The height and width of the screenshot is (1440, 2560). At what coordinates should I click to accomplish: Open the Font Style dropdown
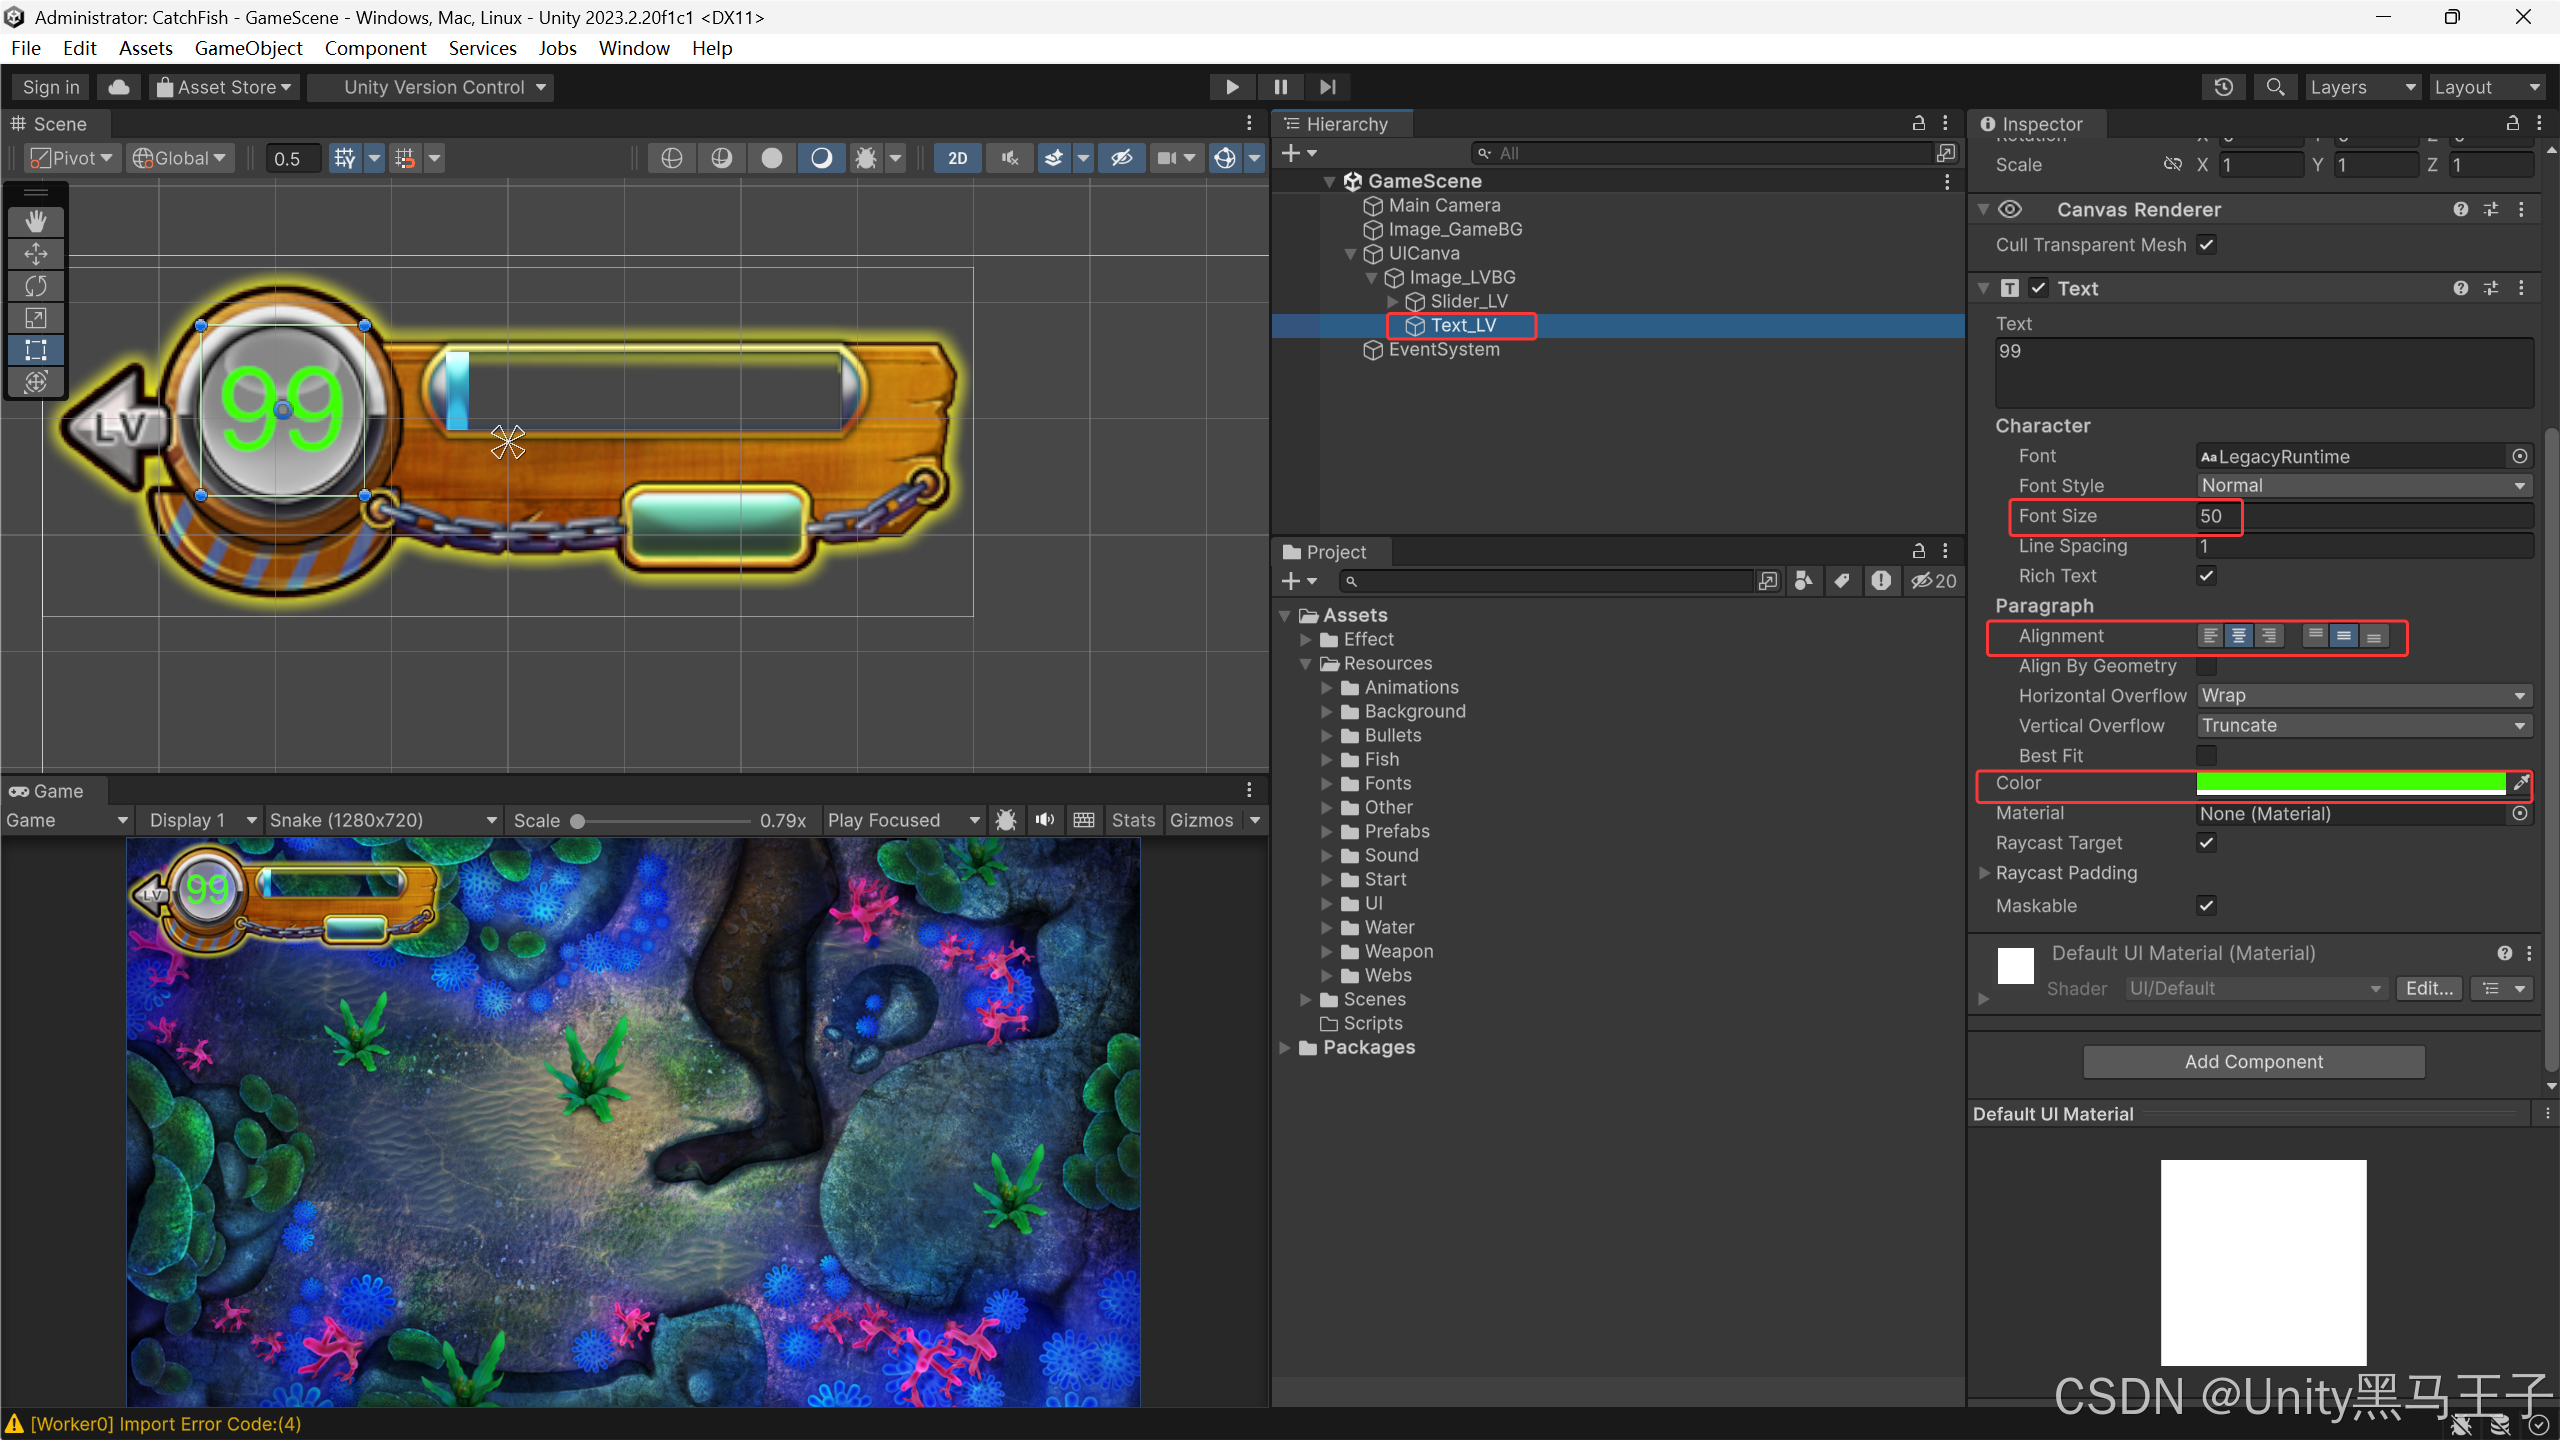tap(2364, 486)
